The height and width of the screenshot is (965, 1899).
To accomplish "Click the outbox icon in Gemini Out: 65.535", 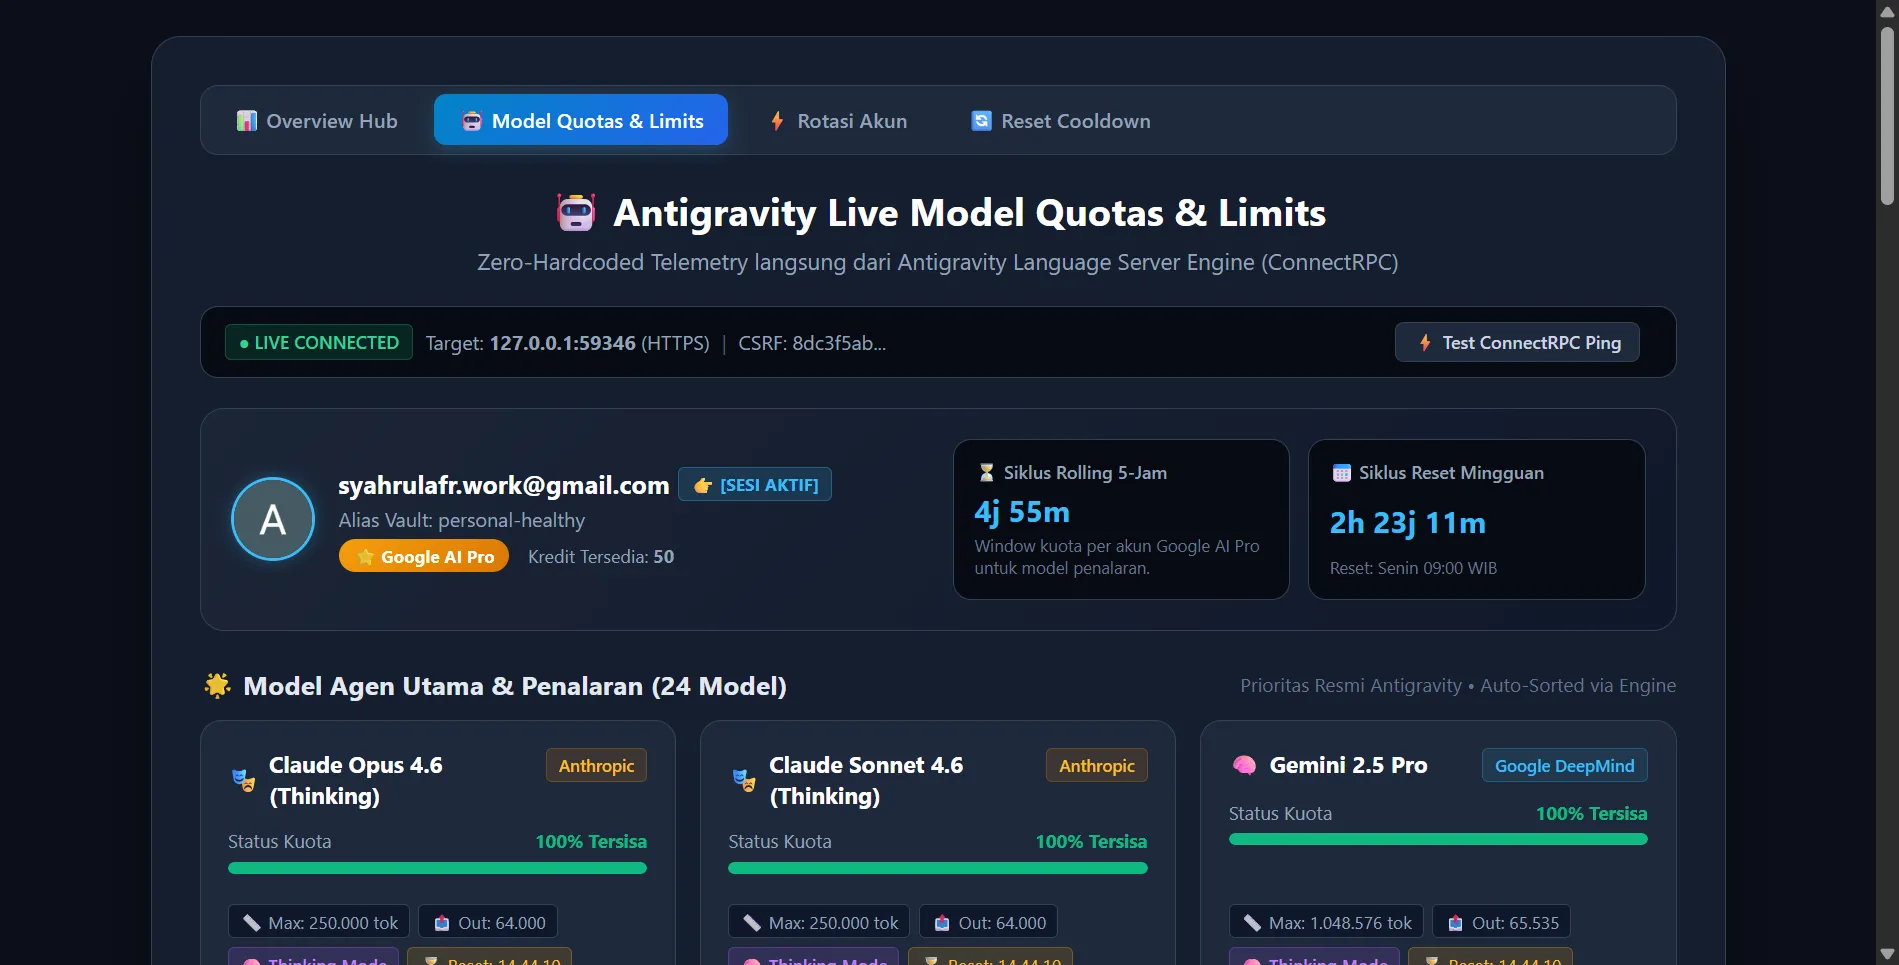I will (1456, 923).
